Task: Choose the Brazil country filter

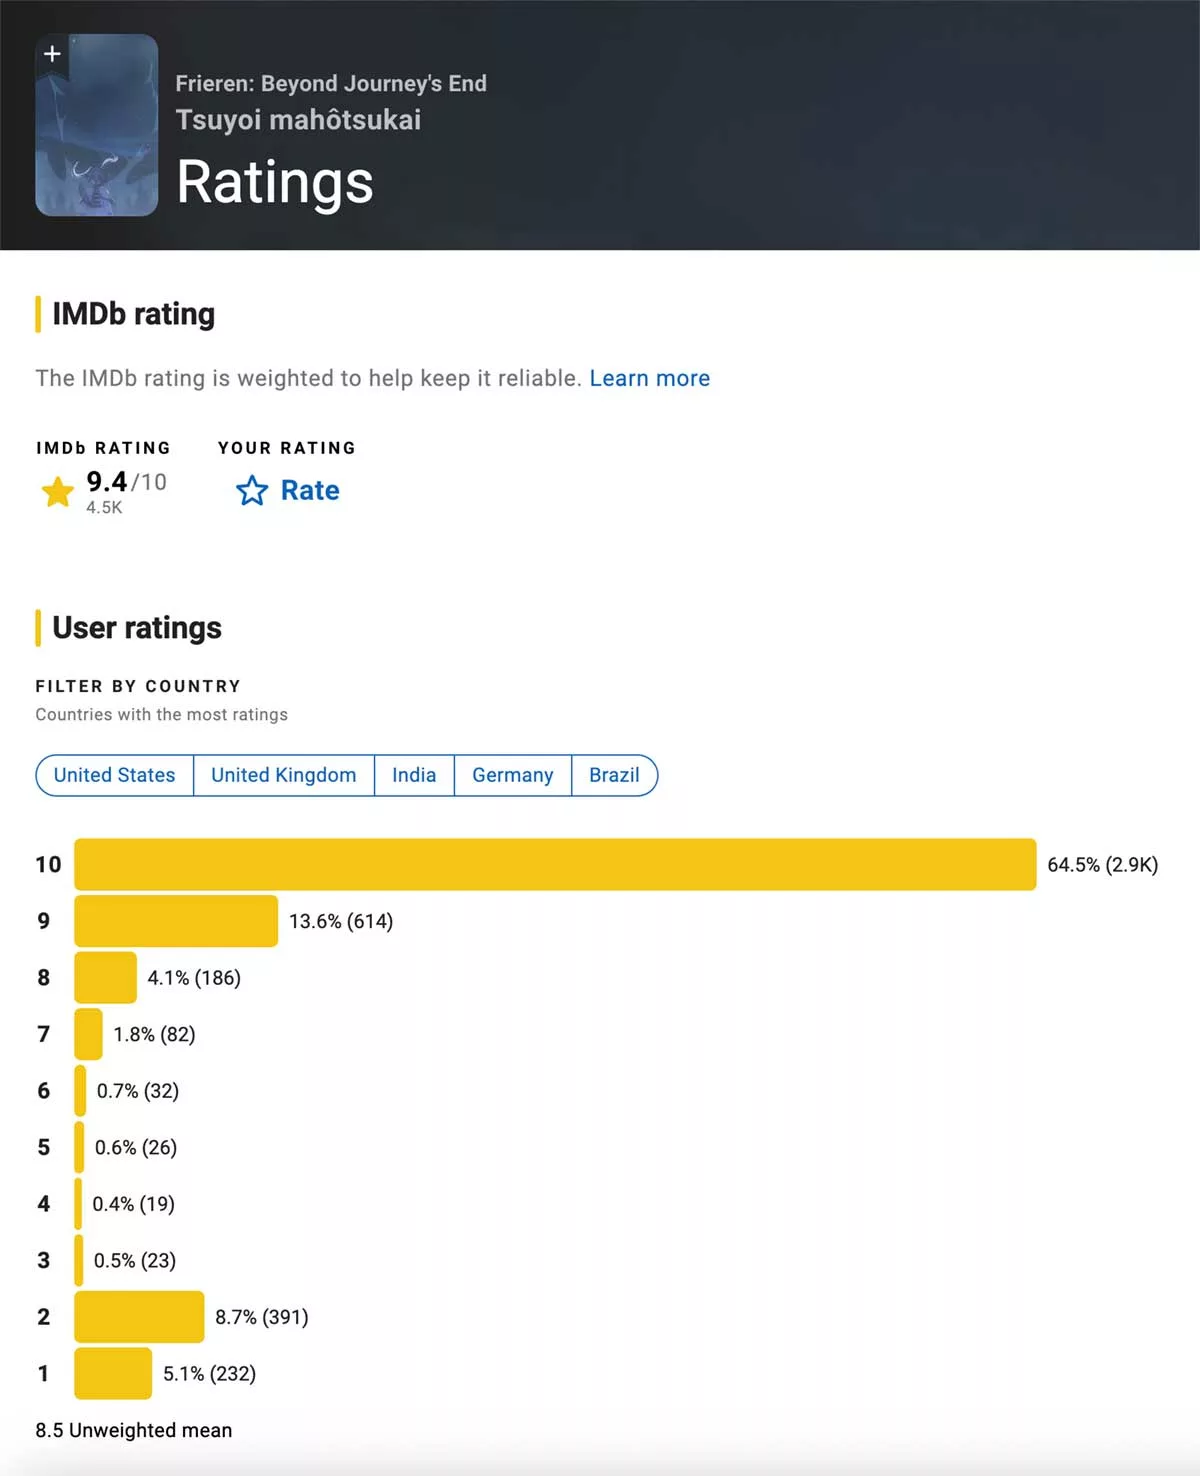Action: tap(614, 775)
